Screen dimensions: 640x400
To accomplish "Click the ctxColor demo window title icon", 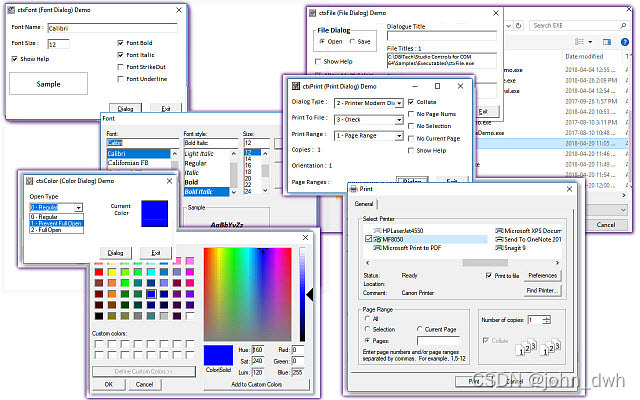I will point(29,181).
